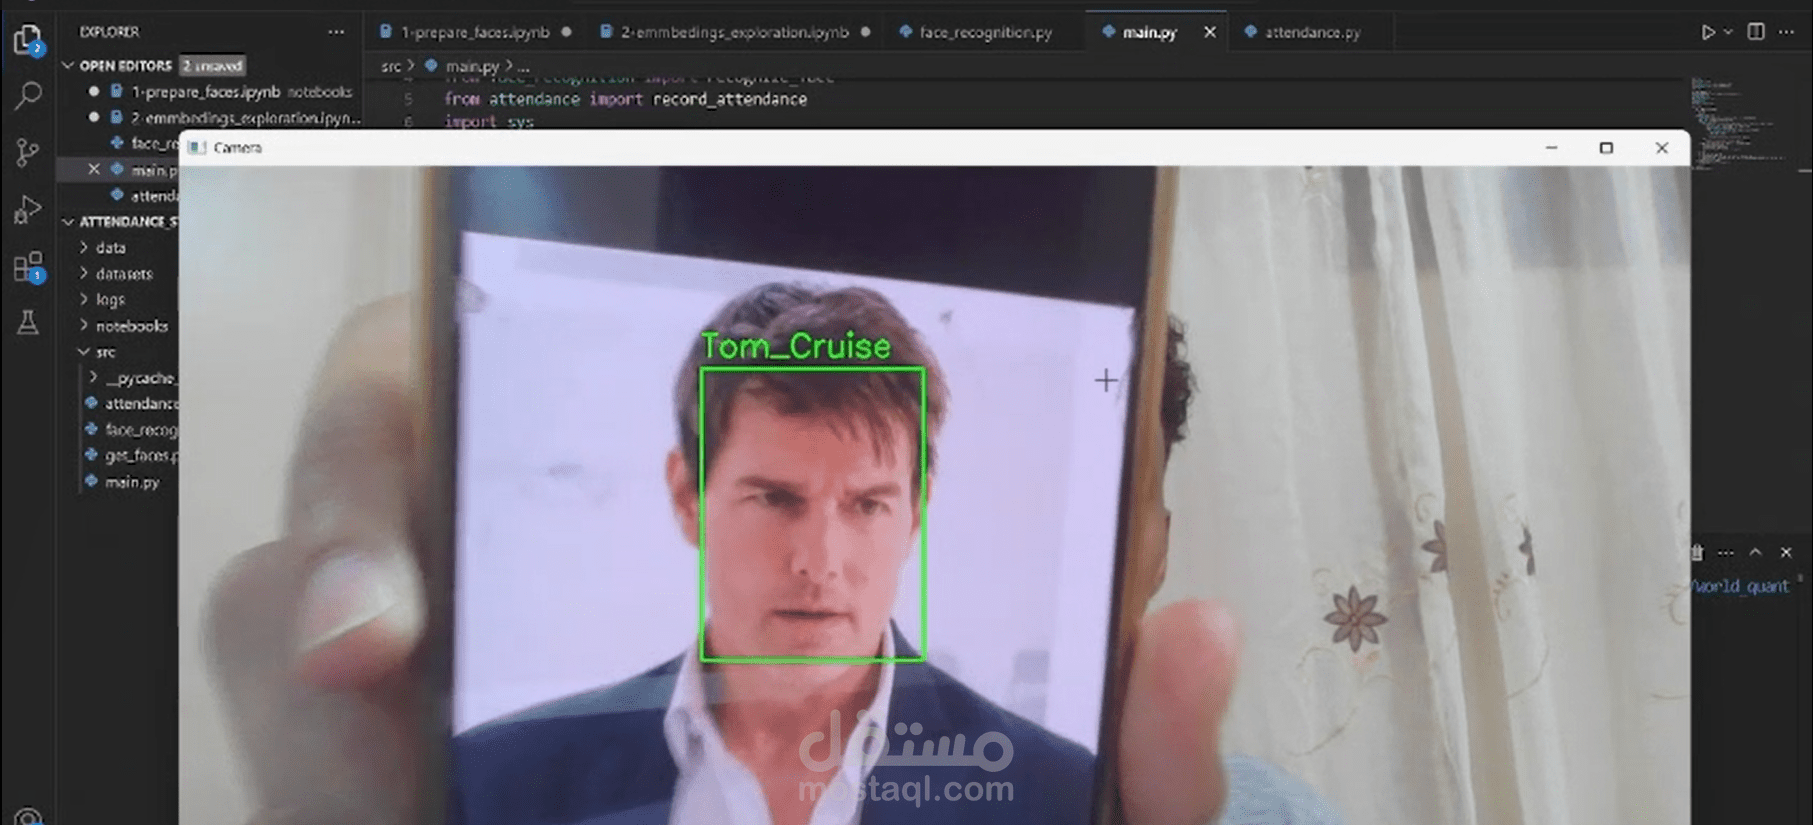Click src in the breadcrumb path

390,66
